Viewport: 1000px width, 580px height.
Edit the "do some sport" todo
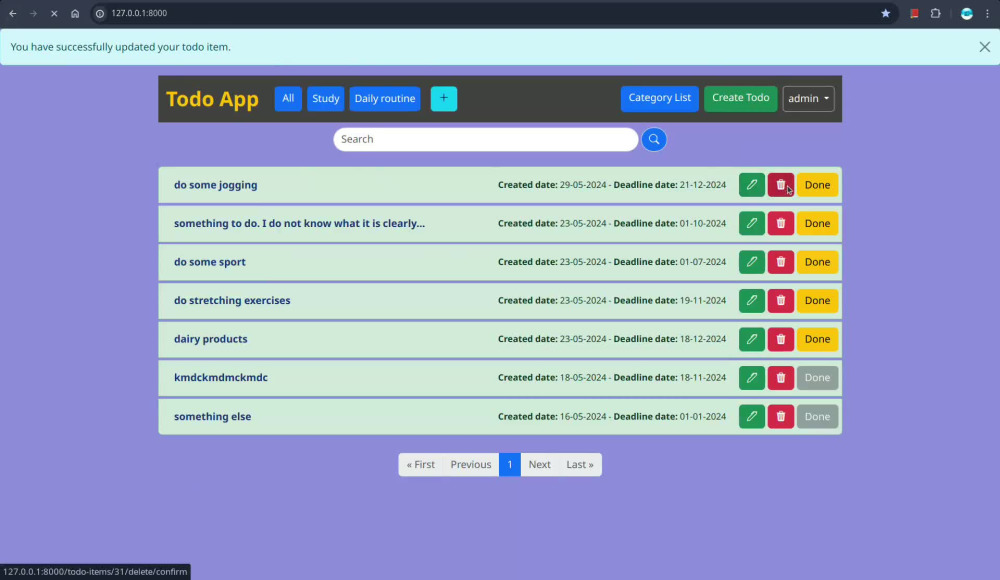[751, 262]
